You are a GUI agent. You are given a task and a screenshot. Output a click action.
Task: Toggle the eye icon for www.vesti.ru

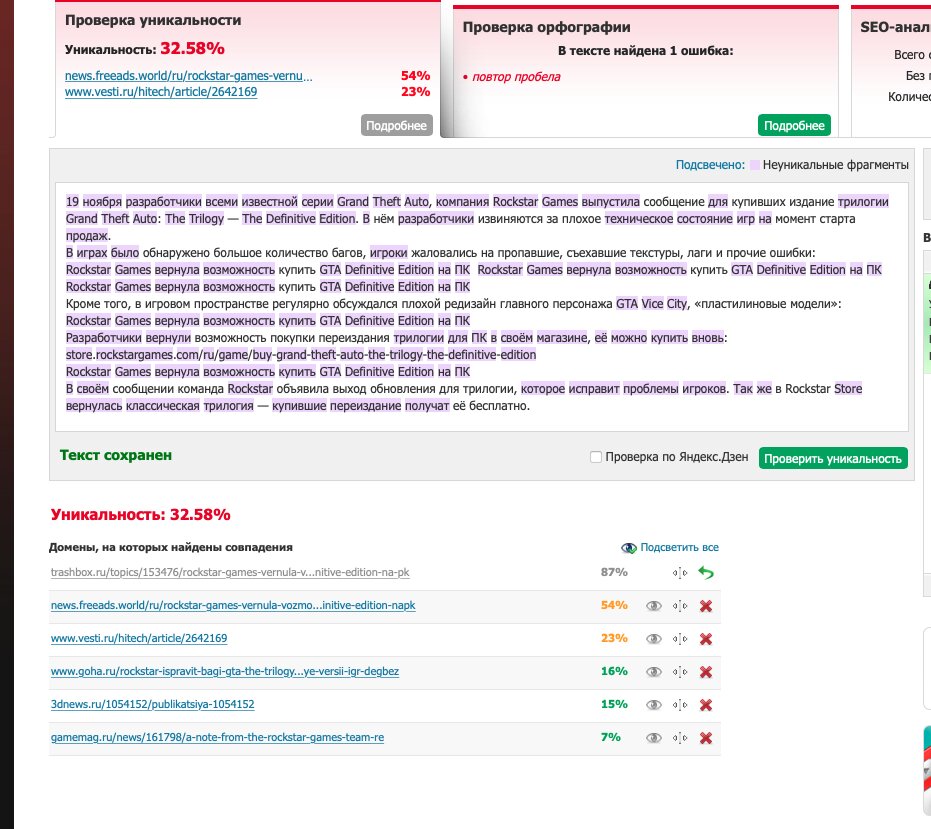coord(654,639)
